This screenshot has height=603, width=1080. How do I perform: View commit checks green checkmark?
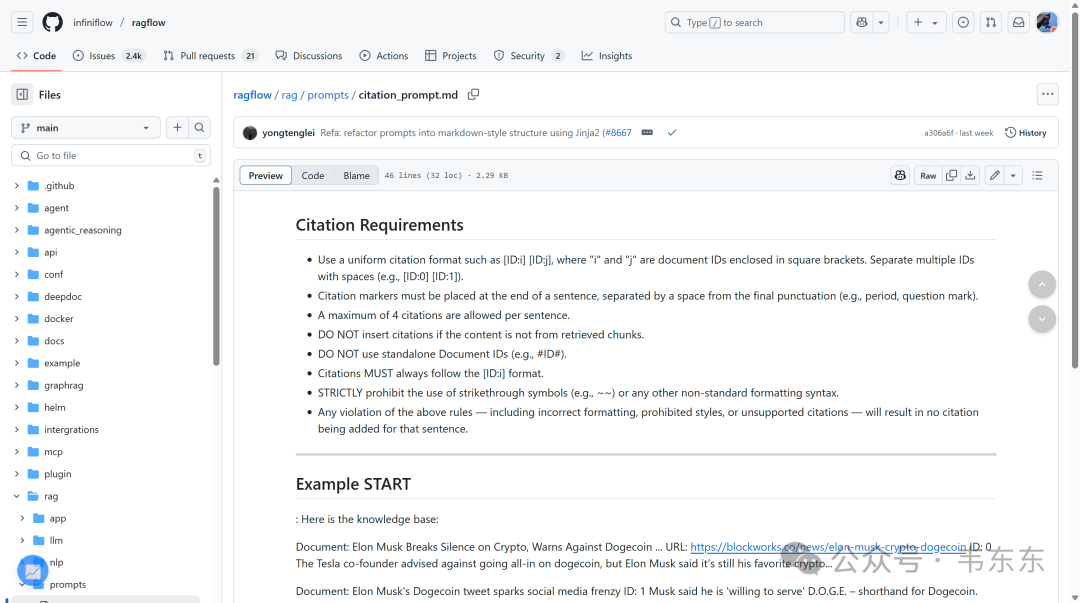672,132
